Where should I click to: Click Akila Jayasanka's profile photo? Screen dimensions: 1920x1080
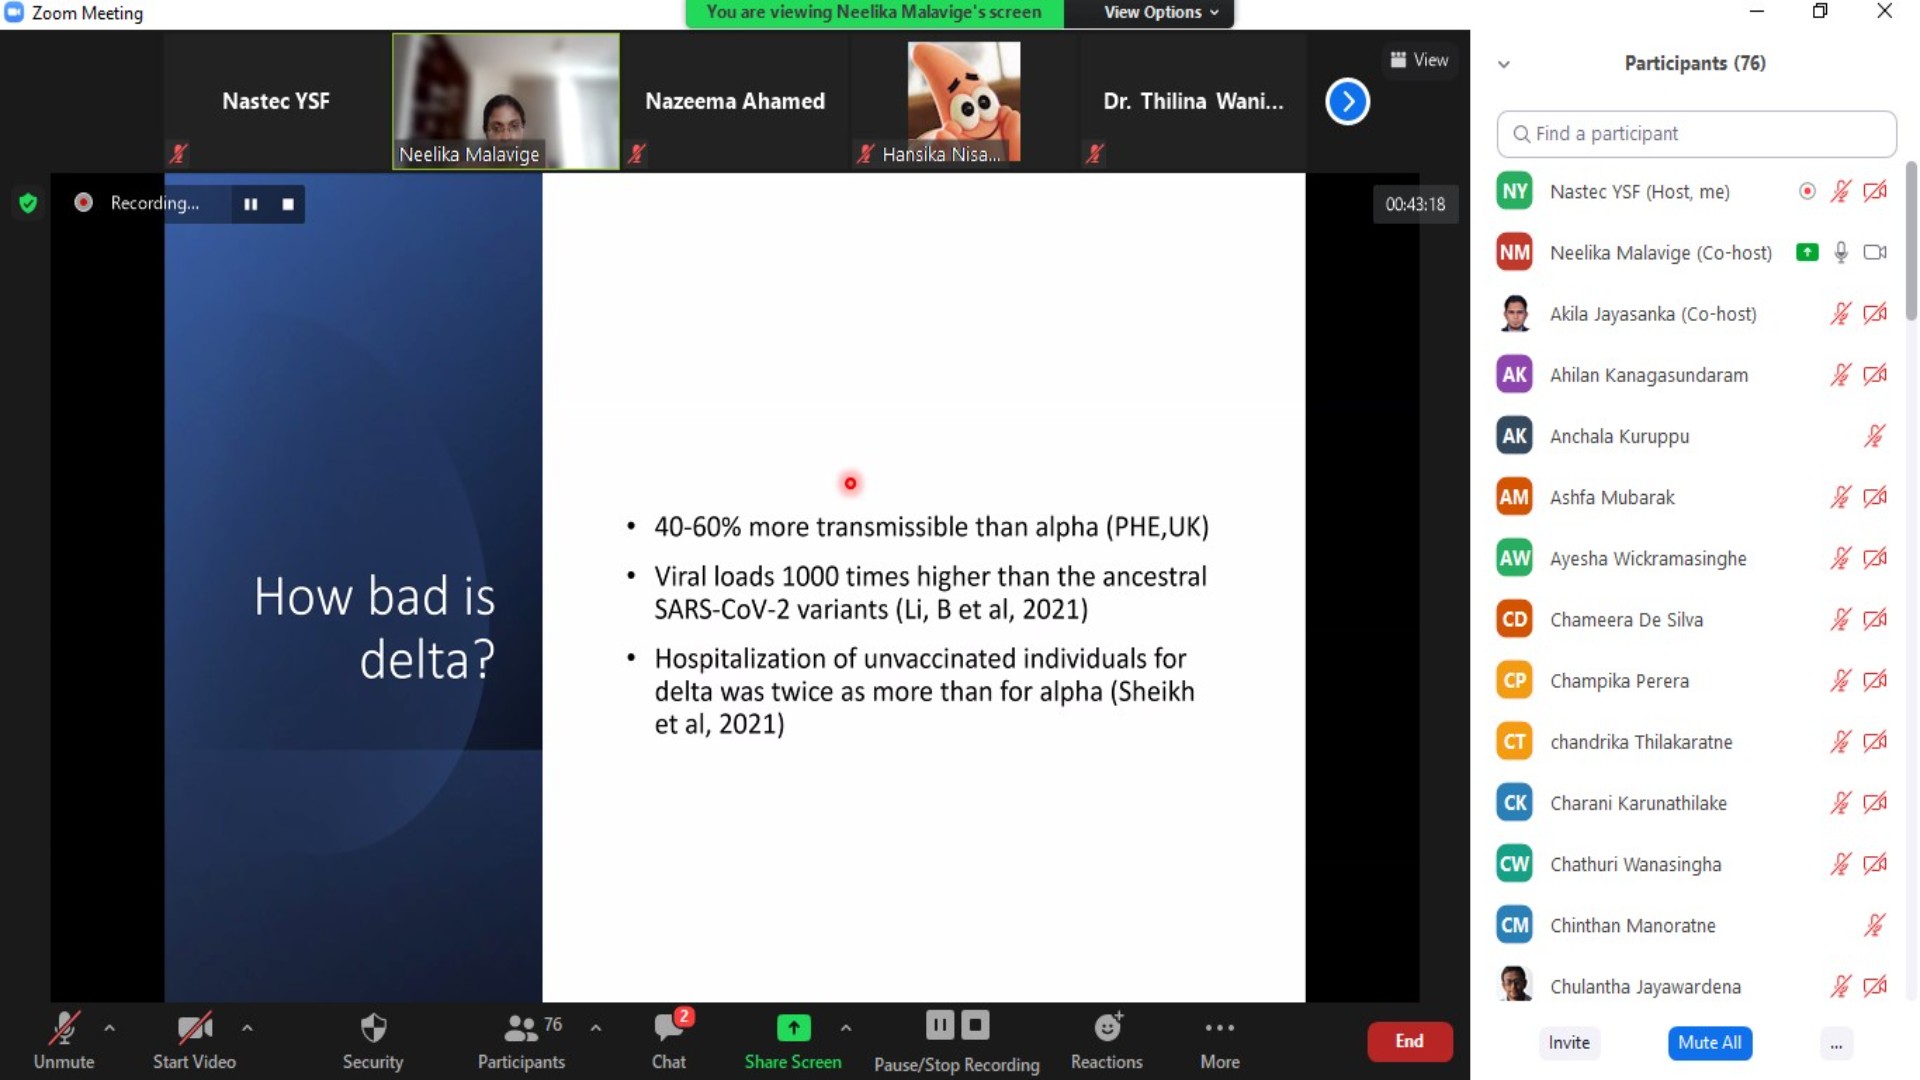point(1514,313)
